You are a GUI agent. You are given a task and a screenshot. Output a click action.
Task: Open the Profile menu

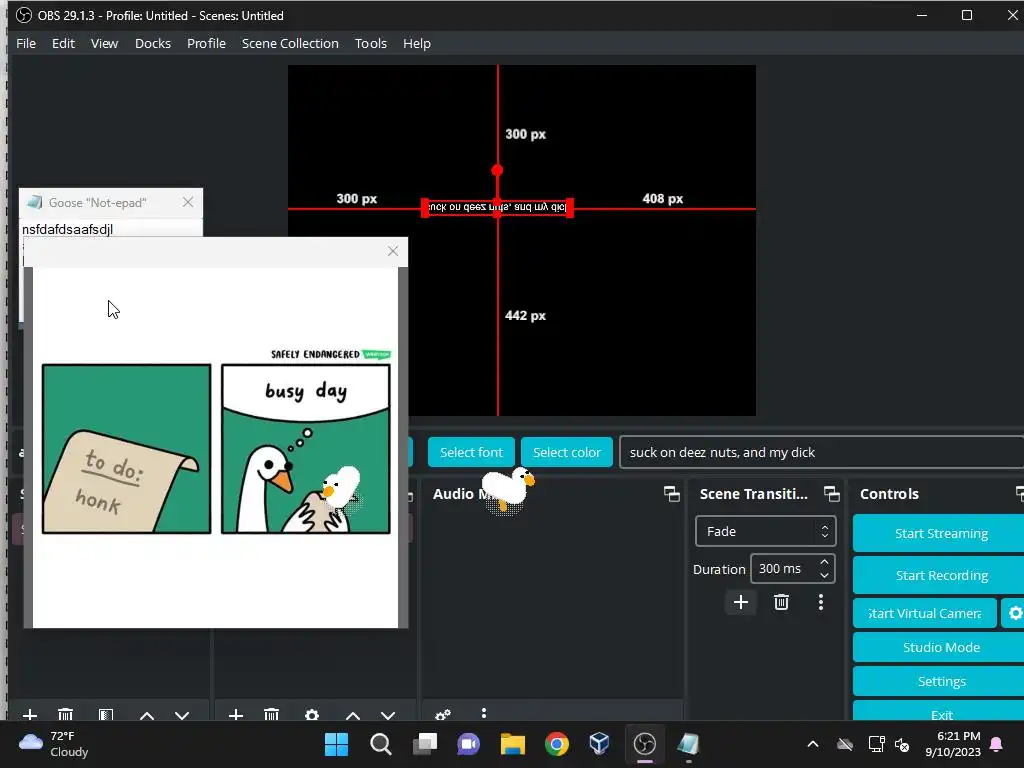tap(206, 43)
